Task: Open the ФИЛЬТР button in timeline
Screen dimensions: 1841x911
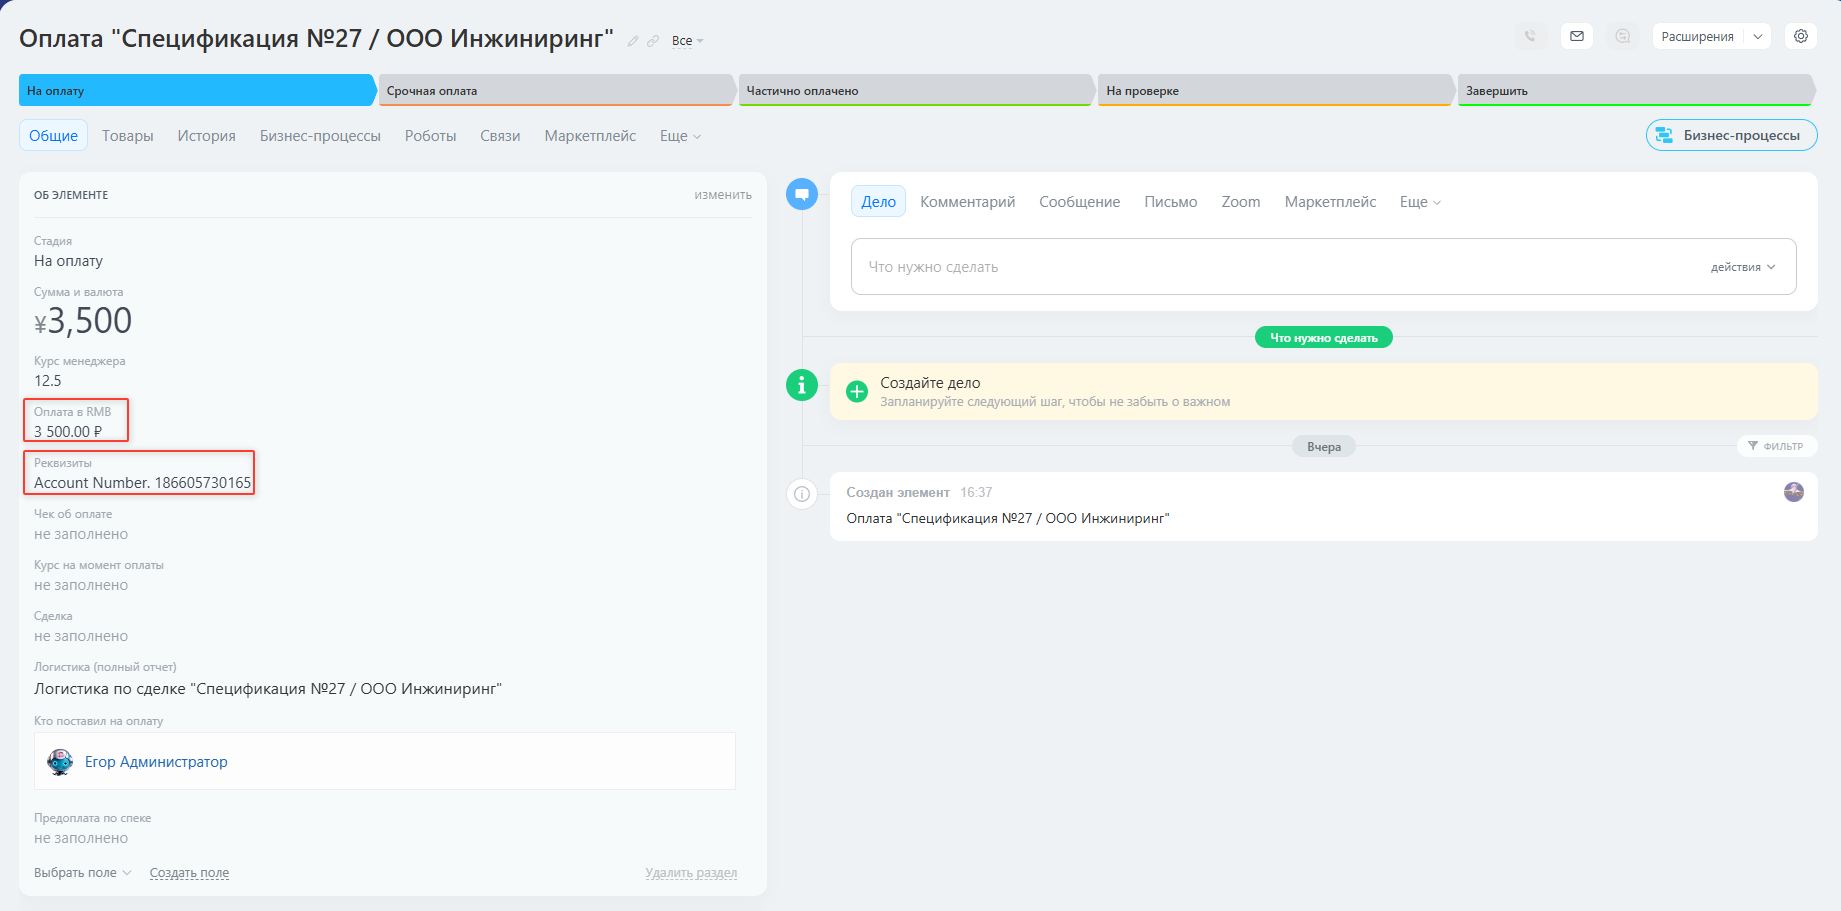Action: click(x=1776, y=446)
